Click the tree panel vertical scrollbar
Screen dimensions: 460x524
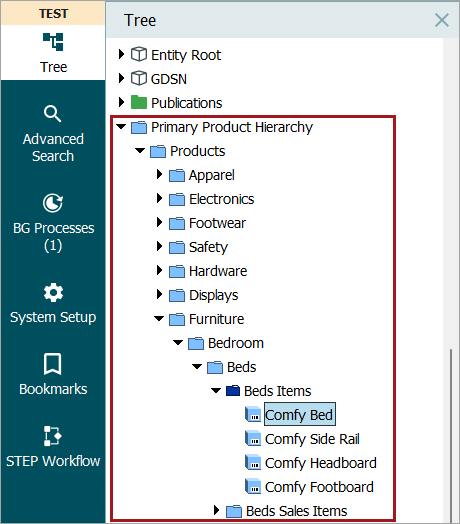(451, 434)
